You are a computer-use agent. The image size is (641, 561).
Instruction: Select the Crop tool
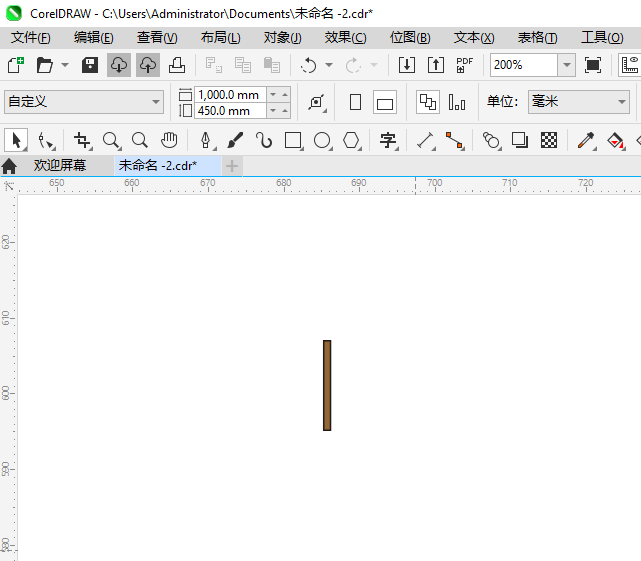tap(82, 141)
